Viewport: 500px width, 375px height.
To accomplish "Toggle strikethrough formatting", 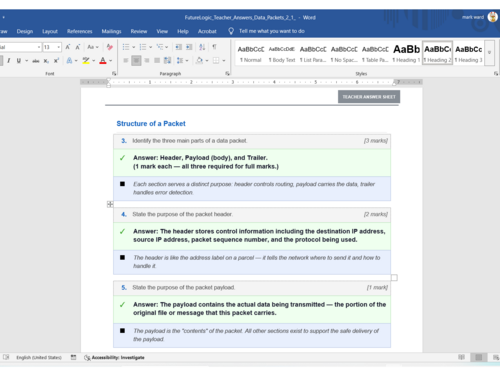I will (x=36, y=61).
